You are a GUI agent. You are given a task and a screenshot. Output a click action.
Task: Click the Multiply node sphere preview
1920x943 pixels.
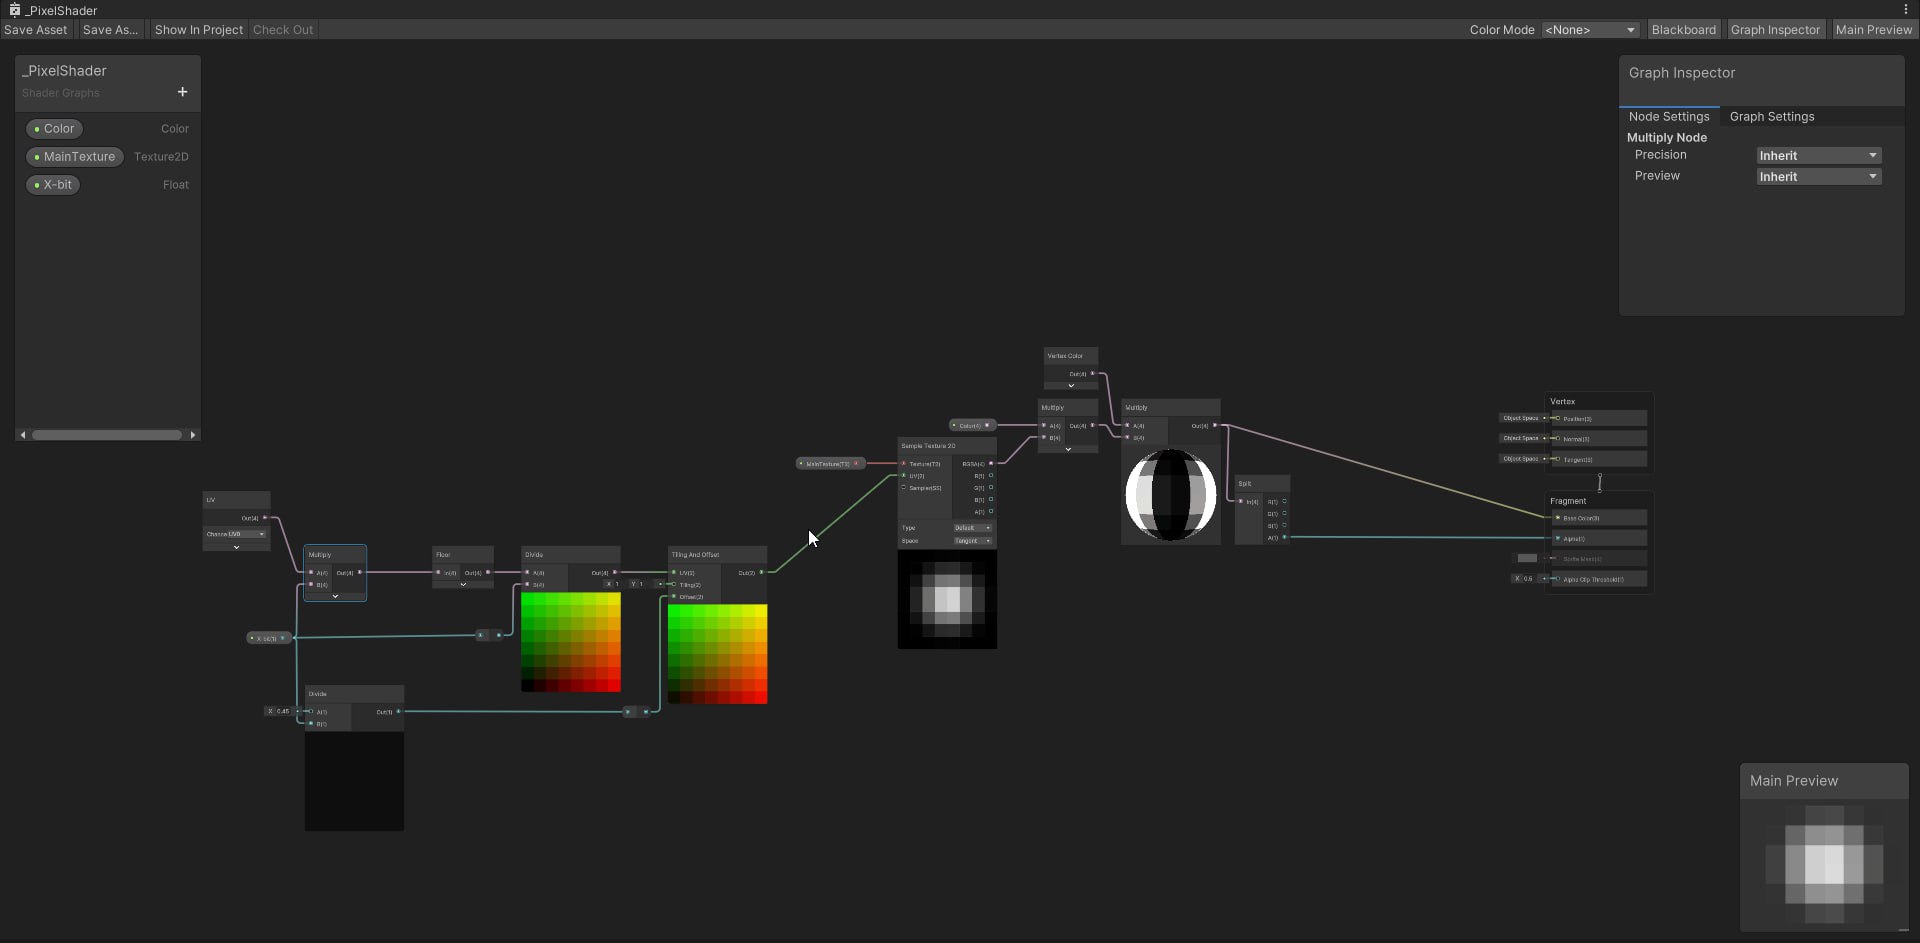1171,495
